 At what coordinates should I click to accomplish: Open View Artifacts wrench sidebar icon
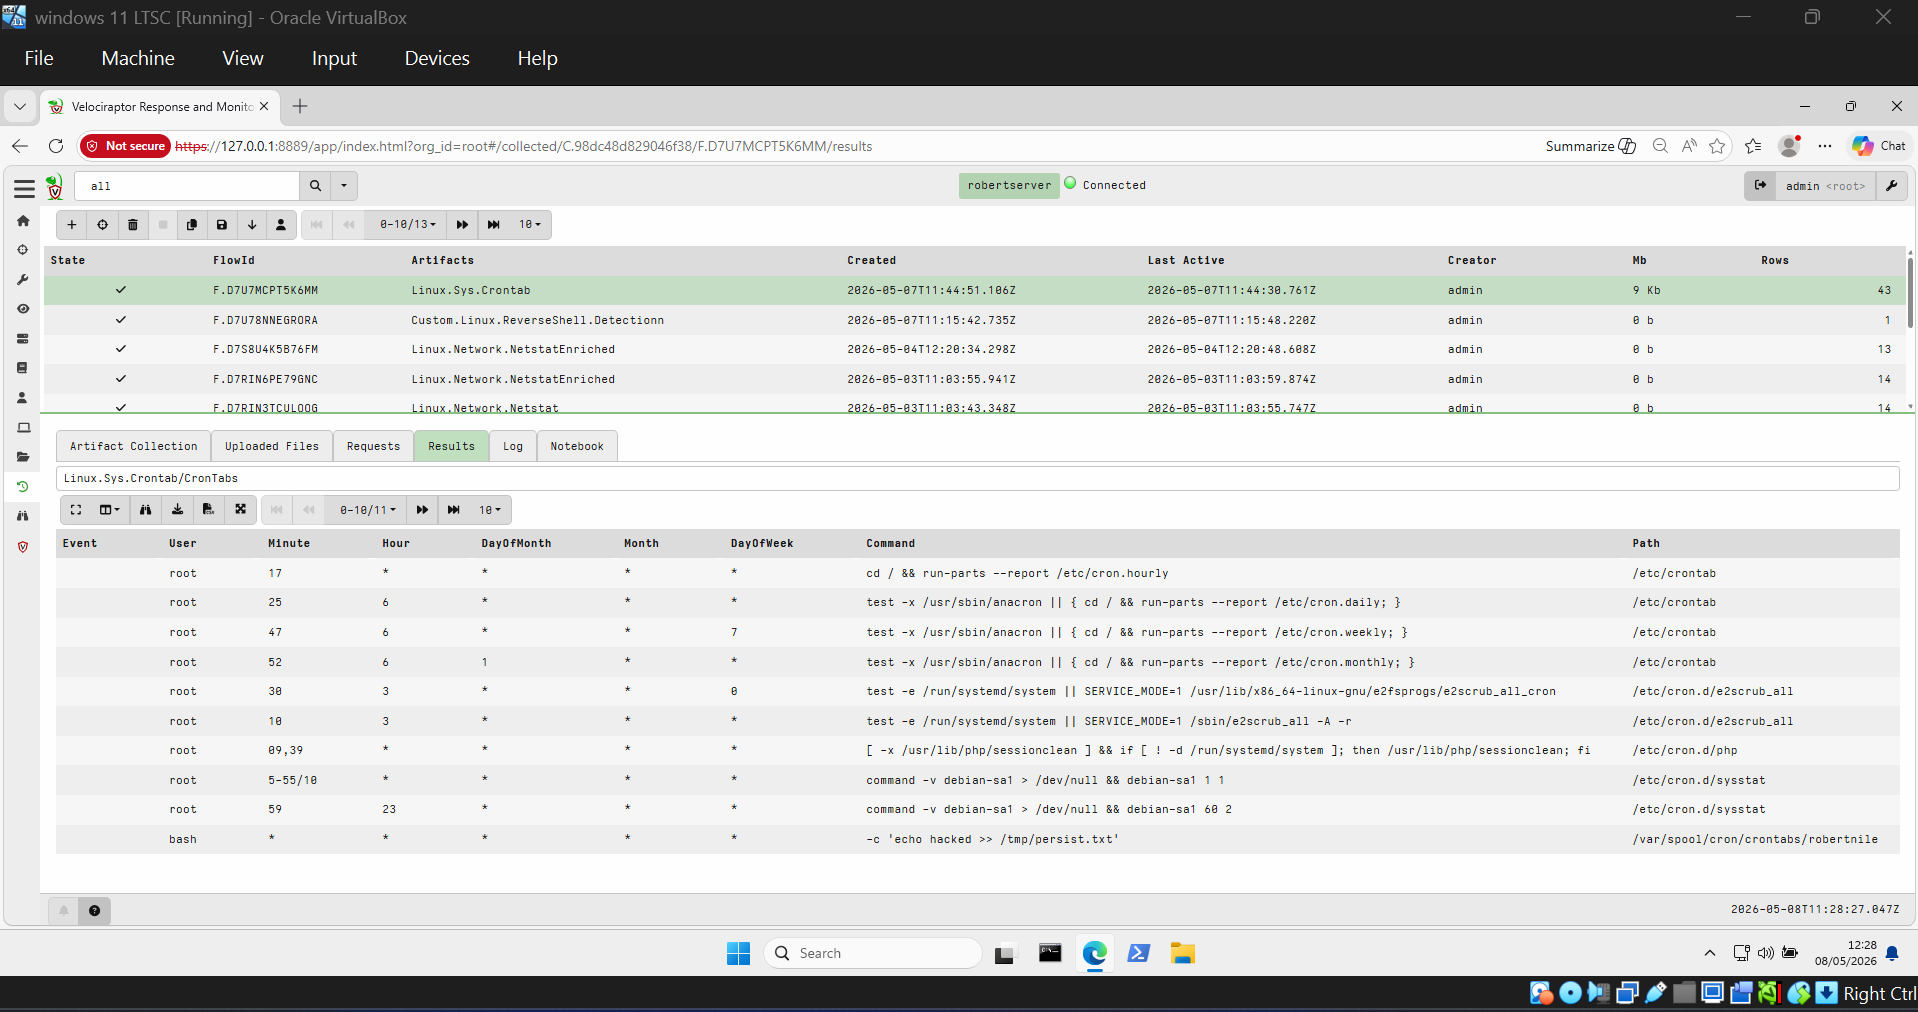(23, 280)
